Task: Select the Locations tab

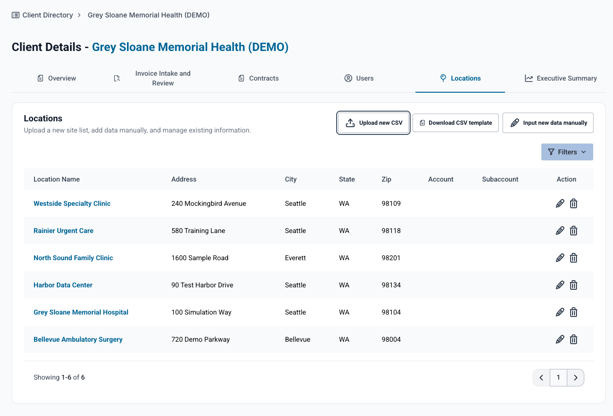Action: pos(460,78)
